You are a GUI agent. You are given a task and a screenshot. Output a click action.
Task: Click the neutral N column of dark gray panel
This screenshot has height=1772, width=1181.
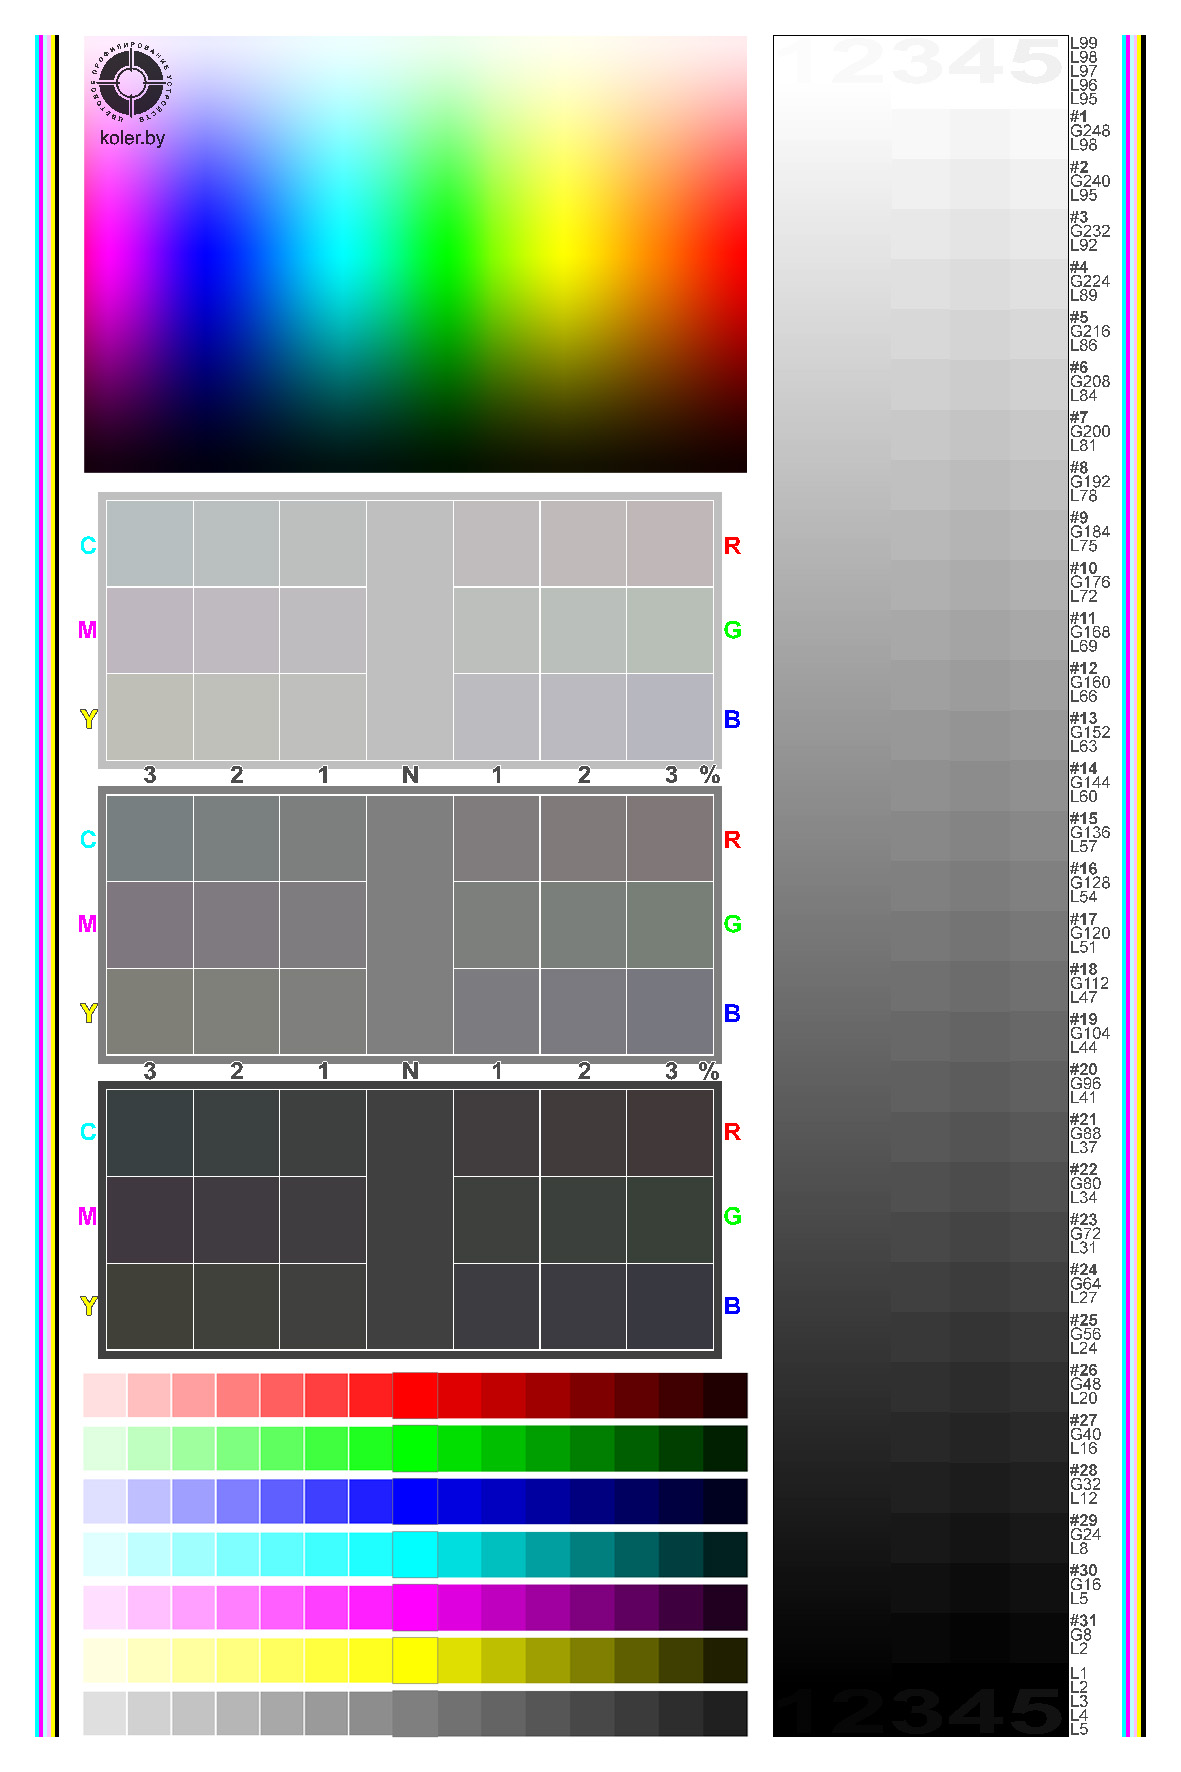point(410,1219)
